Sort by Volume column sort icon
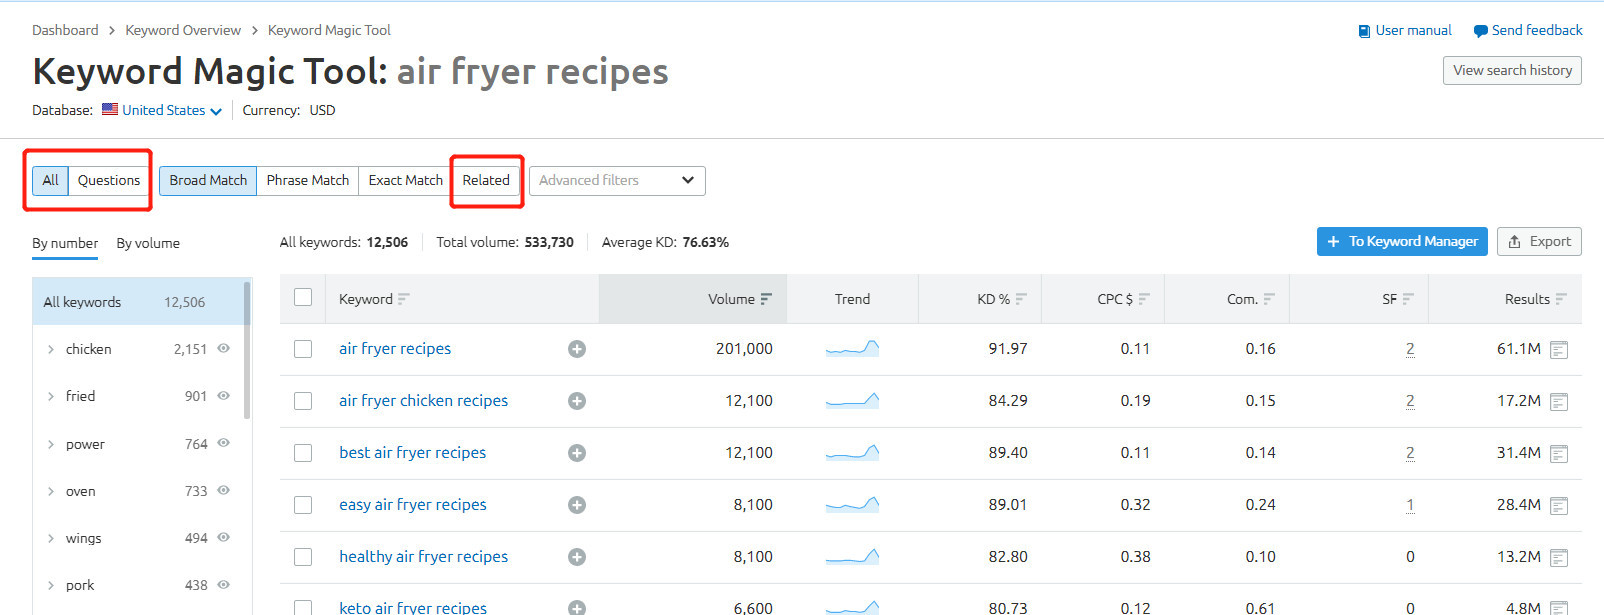 766,299
